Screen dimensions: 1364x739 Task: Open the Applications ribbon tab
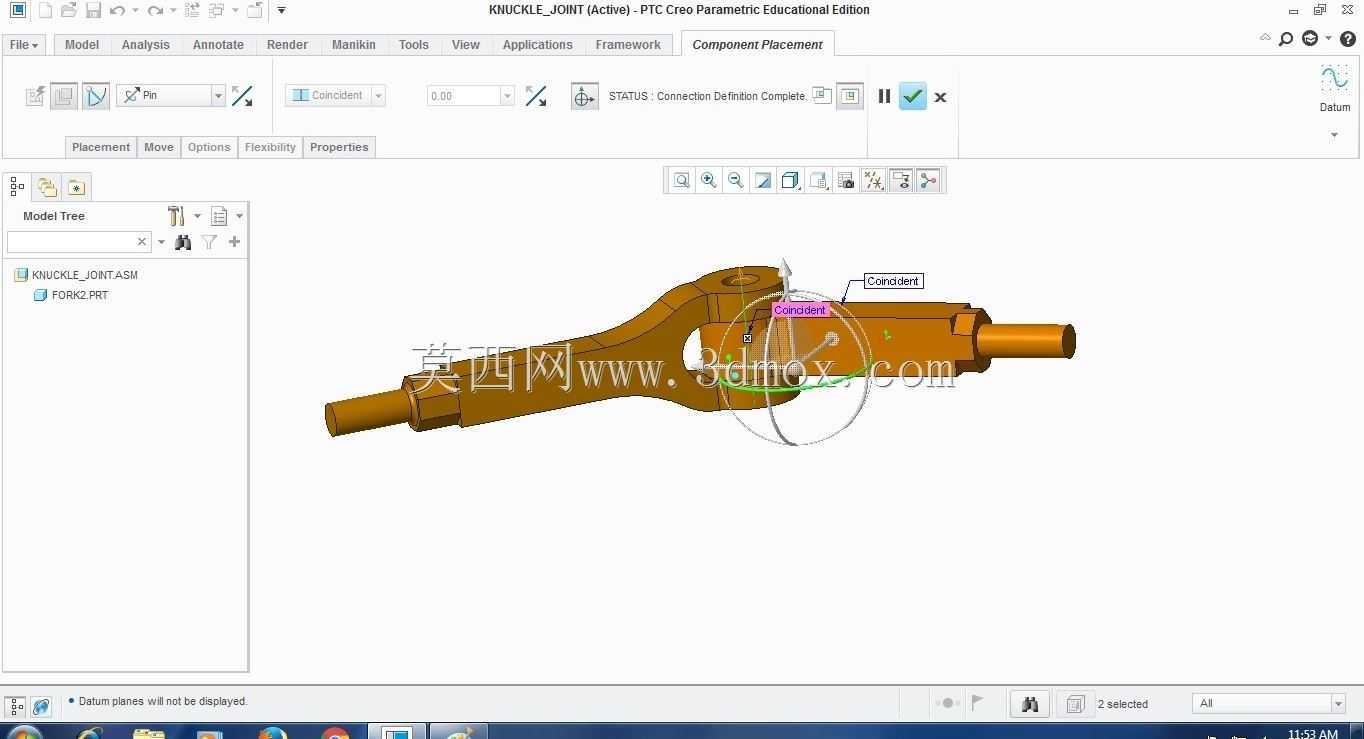click(x=538, y=45)
